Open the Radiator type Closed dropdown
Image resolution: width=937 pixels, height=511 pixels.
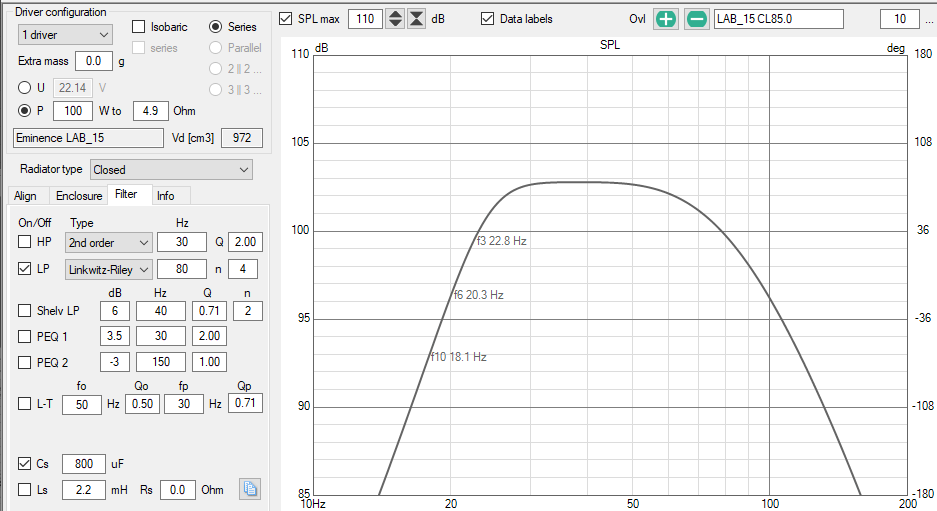[x=171, y=170]
